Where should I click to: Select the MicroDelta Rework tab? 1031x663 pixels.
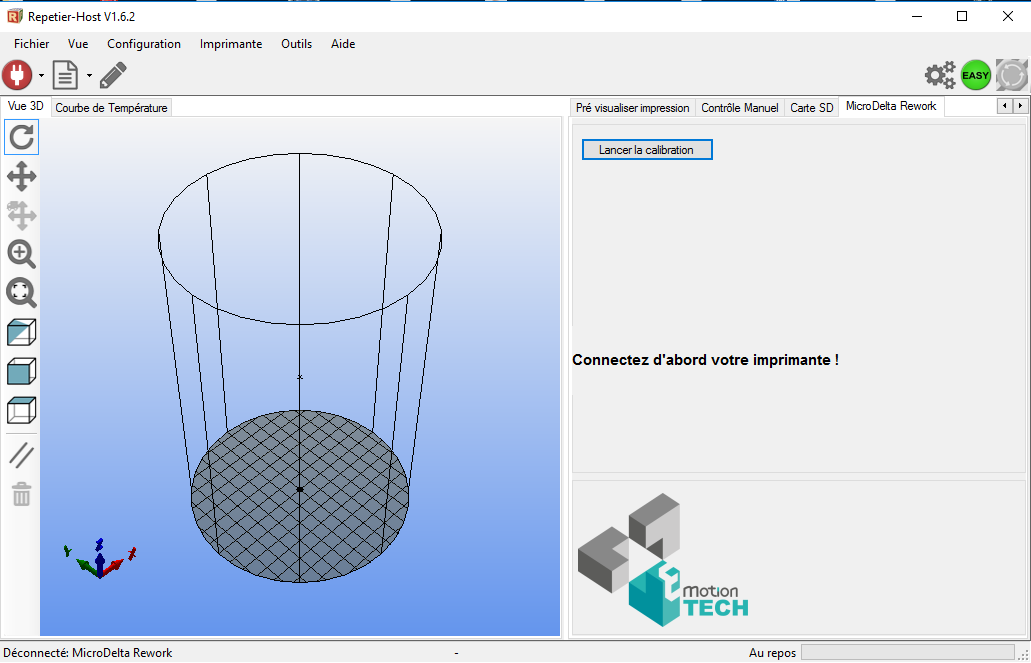coord(891,107)
